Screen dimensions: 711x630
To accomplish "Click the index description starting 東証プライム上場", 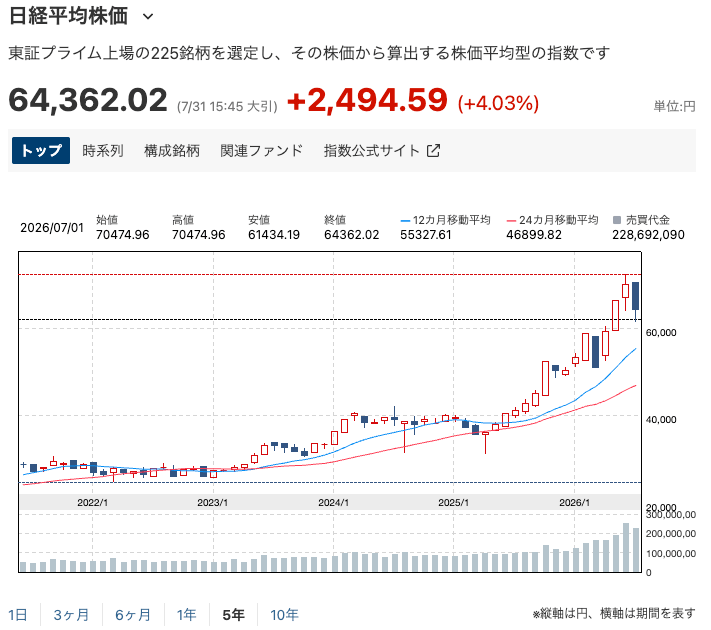I will click(x=309, y=53).
